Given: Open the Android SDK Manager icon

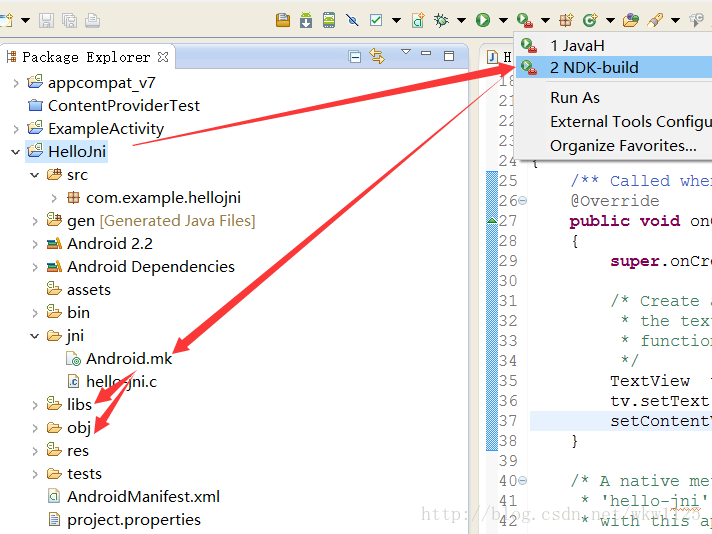Looking at the screenshot, I should point(306,20).
